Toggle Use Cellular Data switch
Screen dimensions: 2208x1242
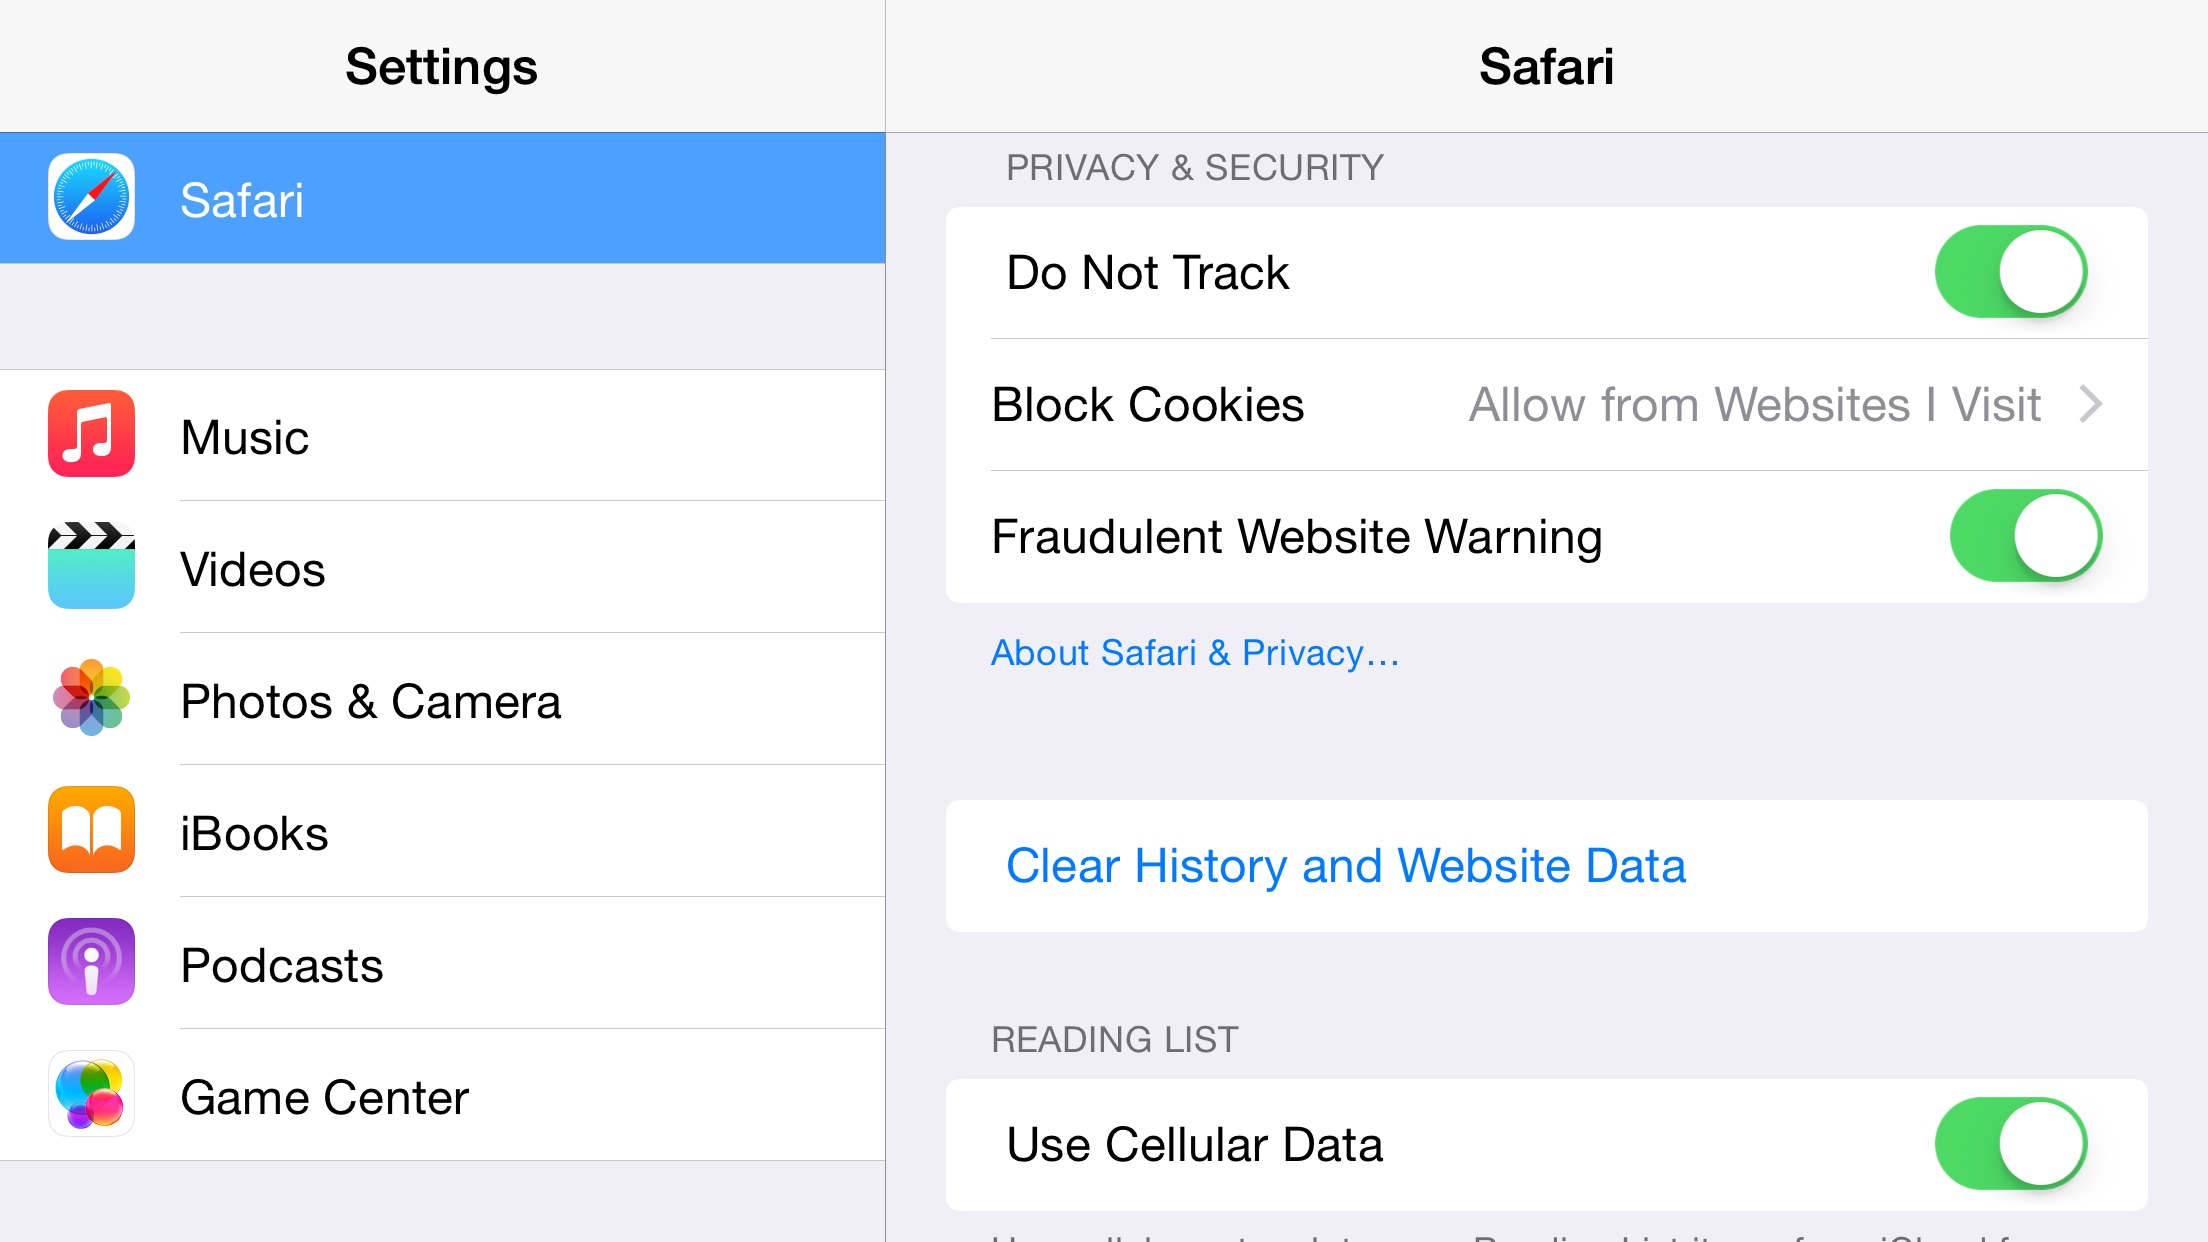(2011, 1144)
